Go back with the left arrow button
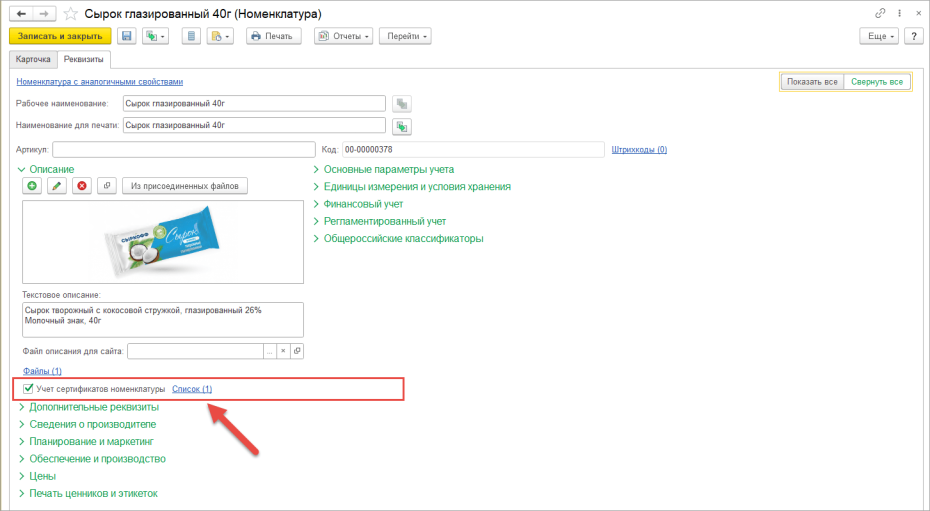 (x=21, y=13)
